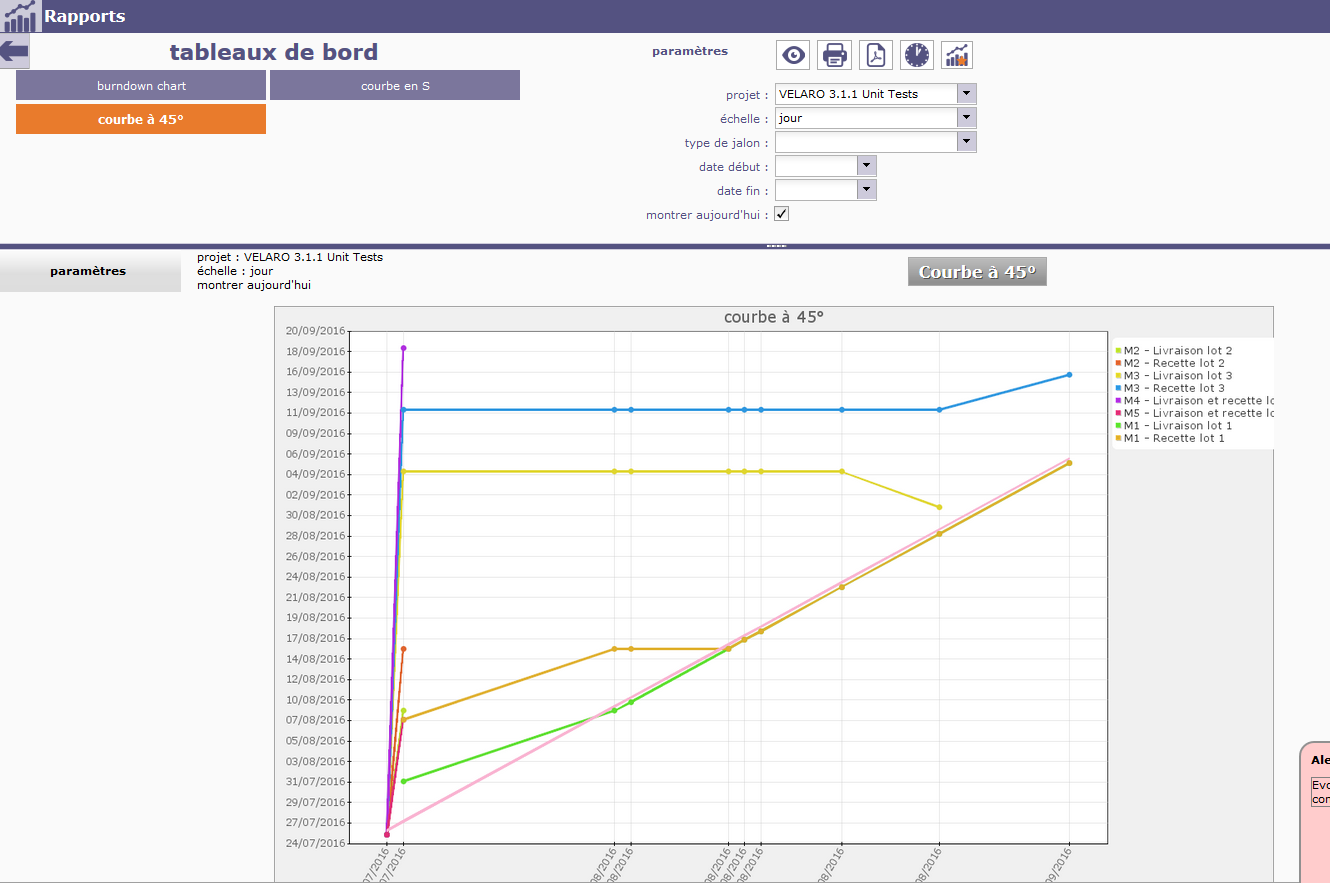
Task: Click the back arrow icon
Action: (14, 52)
